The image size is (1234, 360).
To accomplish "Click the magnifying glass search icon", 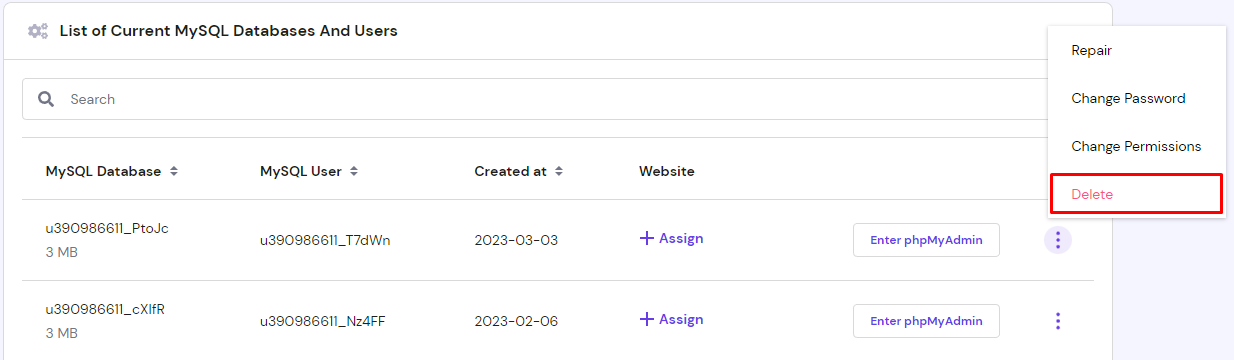I will pyautogui.click(x=46, y=99).
